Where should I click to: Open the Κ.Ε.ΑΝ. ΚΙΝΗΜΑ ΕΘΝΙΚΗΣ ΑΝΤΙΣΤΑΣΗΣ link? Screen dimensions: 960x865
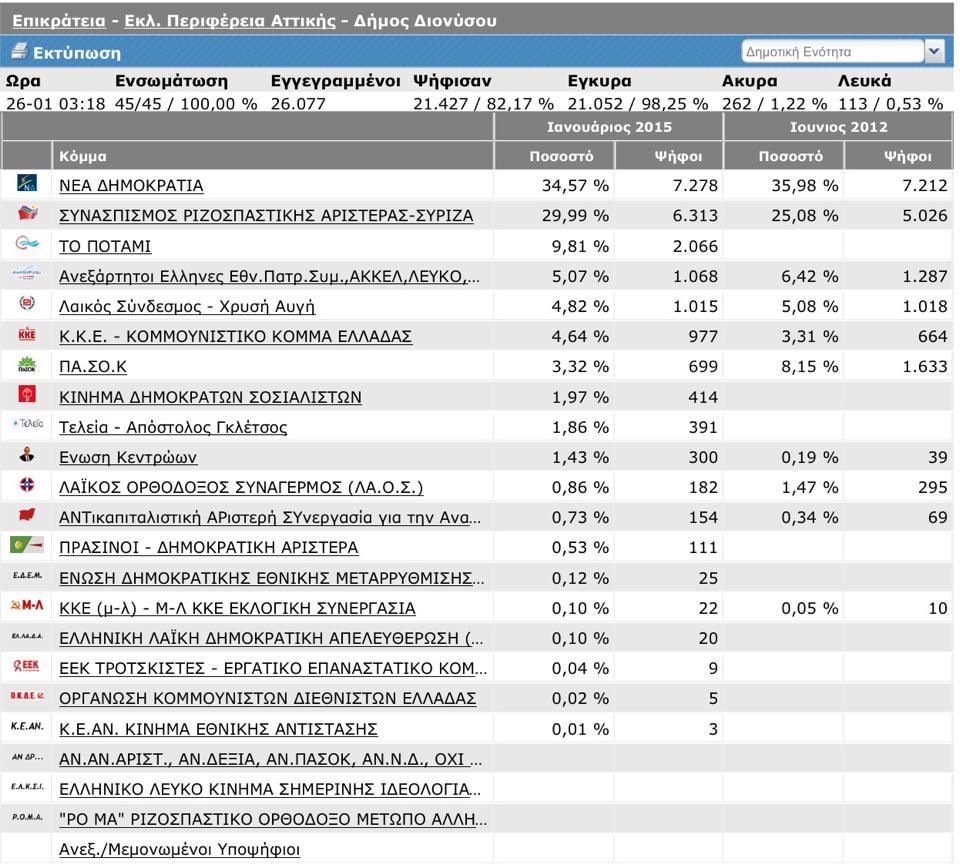(x=218, y=729)
